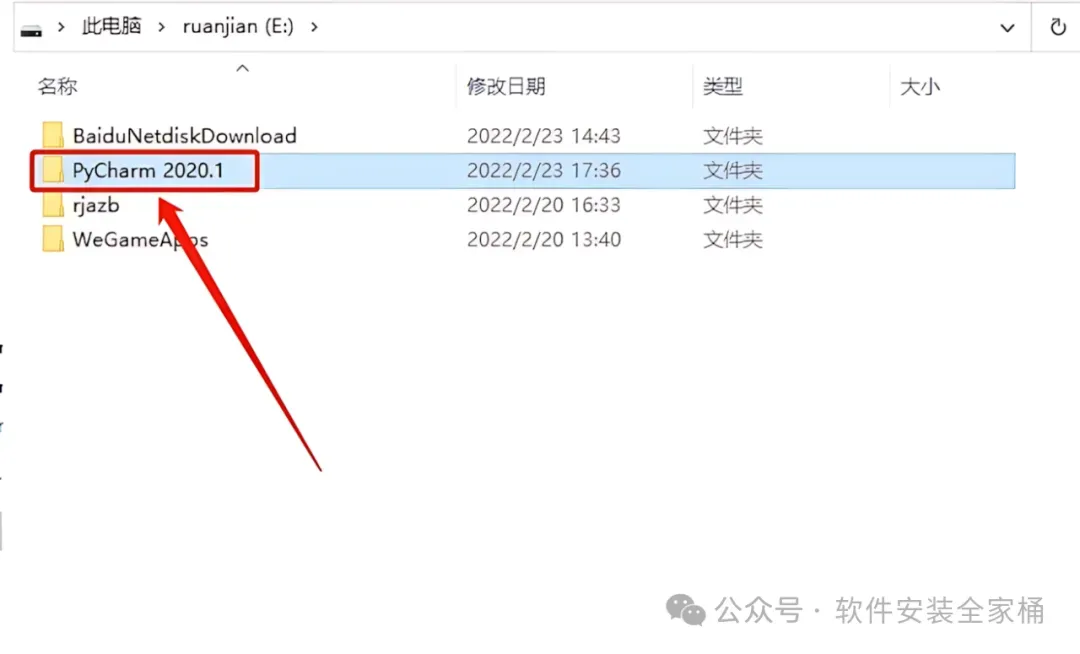Expand the chevron before 此电脑
The height and width of the screenshot is (654, 1080).
click(61, 27)
